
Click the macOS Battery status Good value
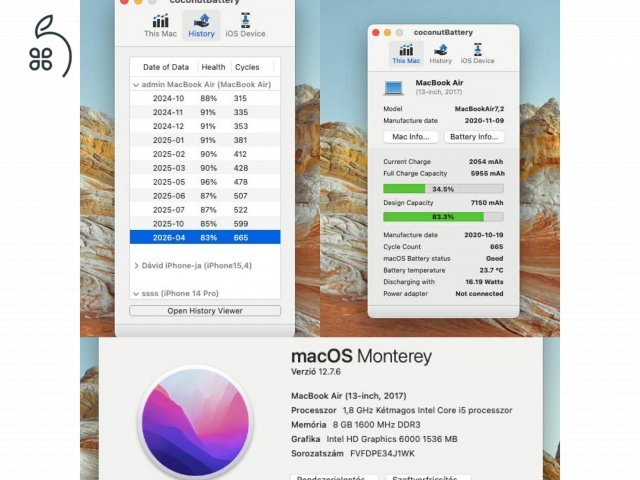[x=495, y=259]
